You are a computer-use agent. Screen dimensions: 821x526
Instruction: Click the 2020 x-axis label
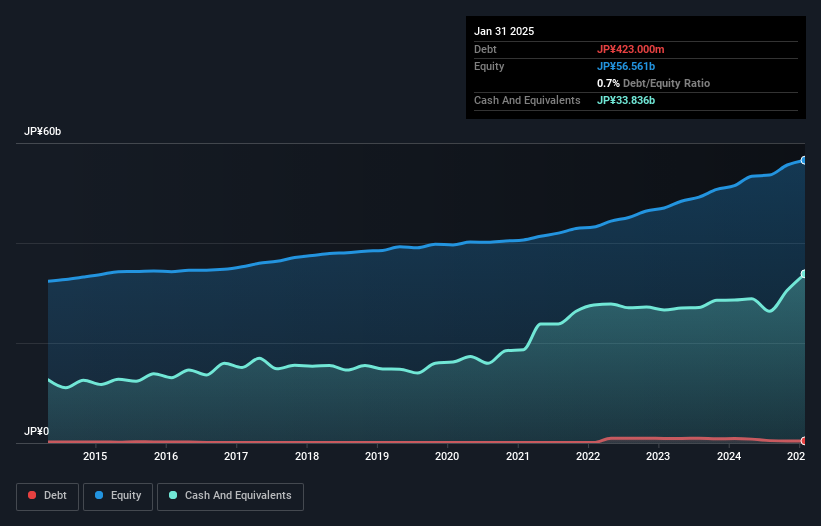pos(447,456)
